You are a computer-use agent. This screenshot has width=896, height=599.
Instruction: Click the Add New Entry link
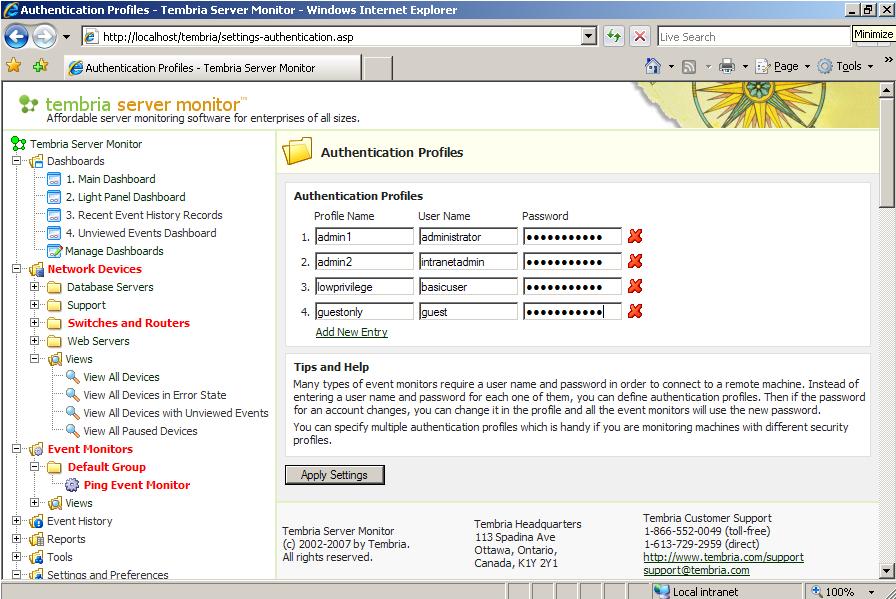pyautogui.click(x=351, y=332)
